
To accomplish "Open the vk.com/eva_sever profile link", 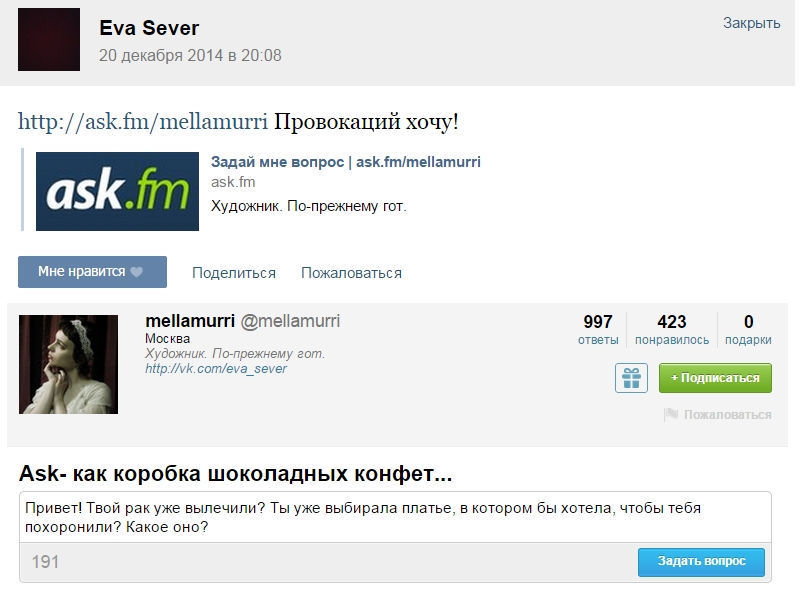I will (216, 369).
